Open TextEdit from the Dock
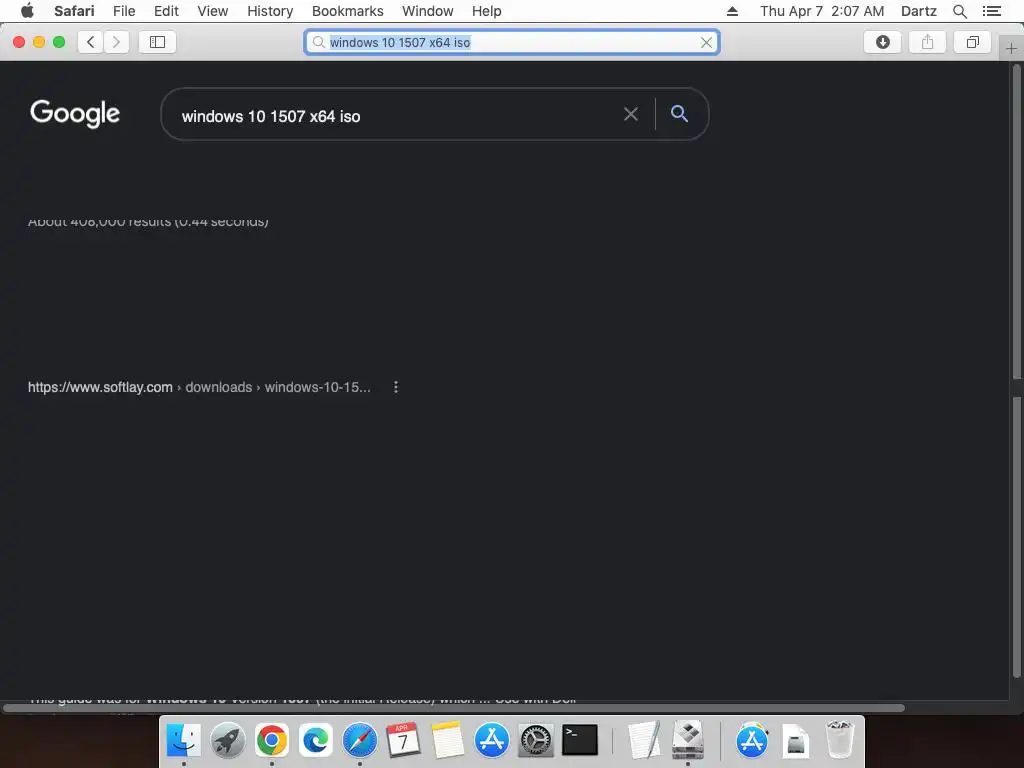 click(x=644, y=740)
